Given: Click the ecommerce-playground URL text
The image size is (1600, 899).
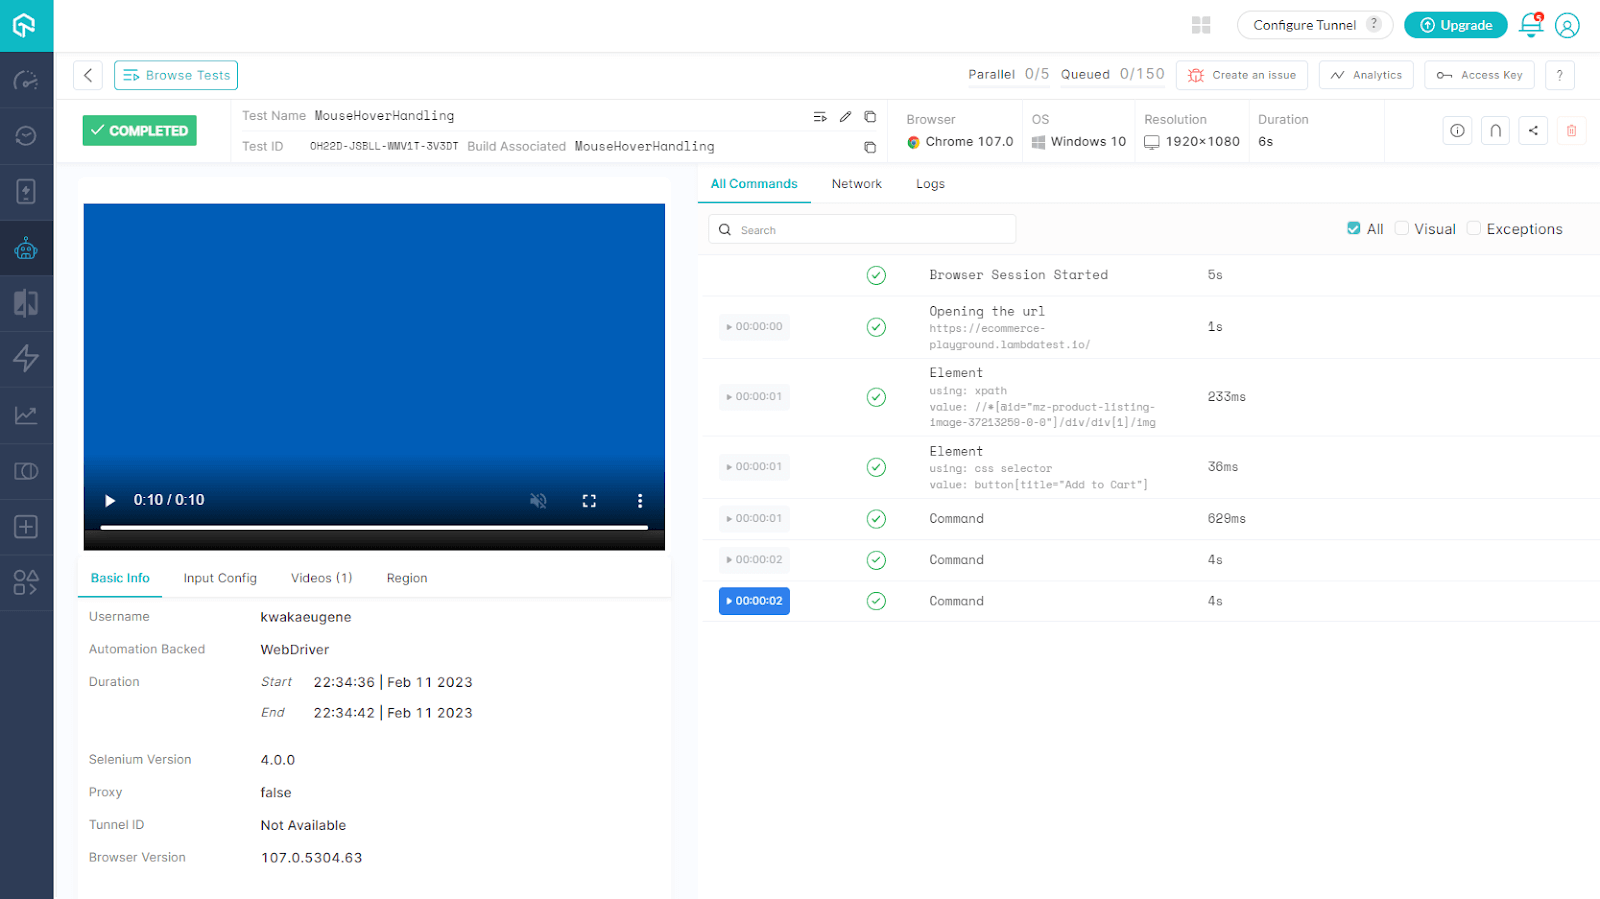Looking at the screenshot, I should coord(1009,337).
